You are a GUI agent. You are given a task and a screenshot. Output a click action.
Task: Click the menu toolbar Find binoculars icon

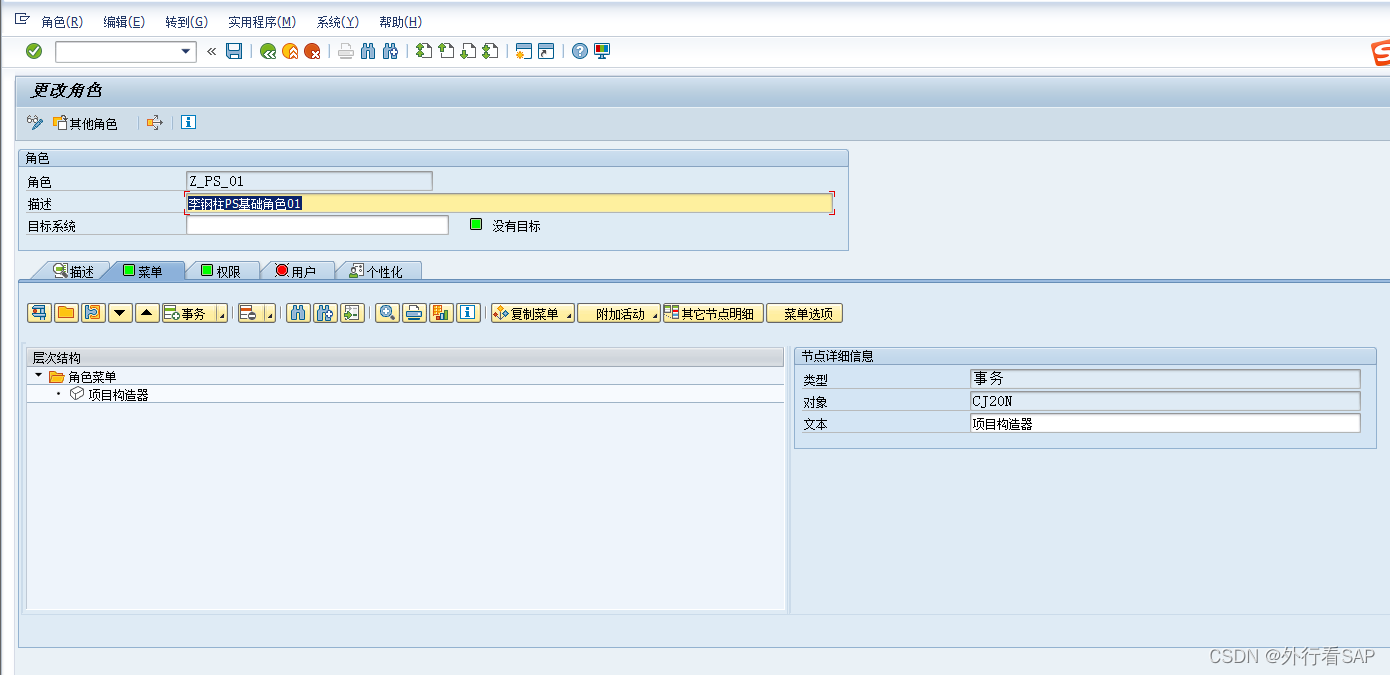coord(298,313)
